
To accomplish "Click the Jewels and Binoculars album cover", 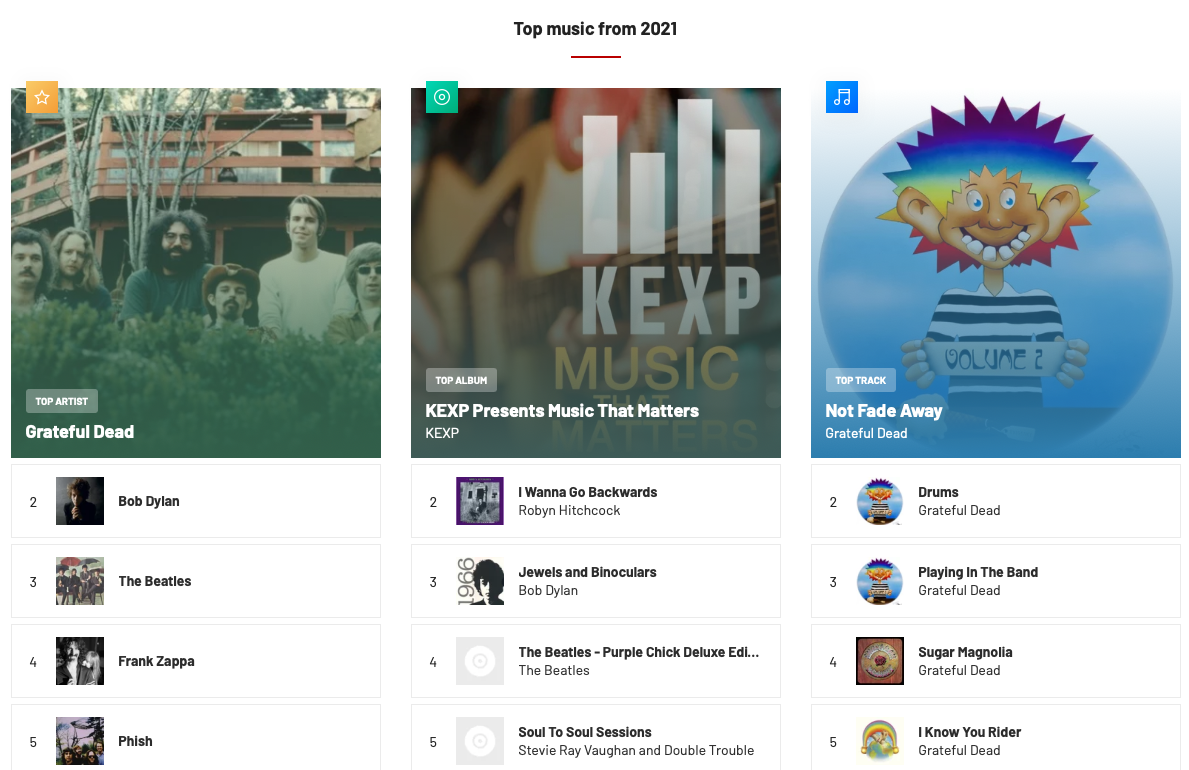I will 480,581.
